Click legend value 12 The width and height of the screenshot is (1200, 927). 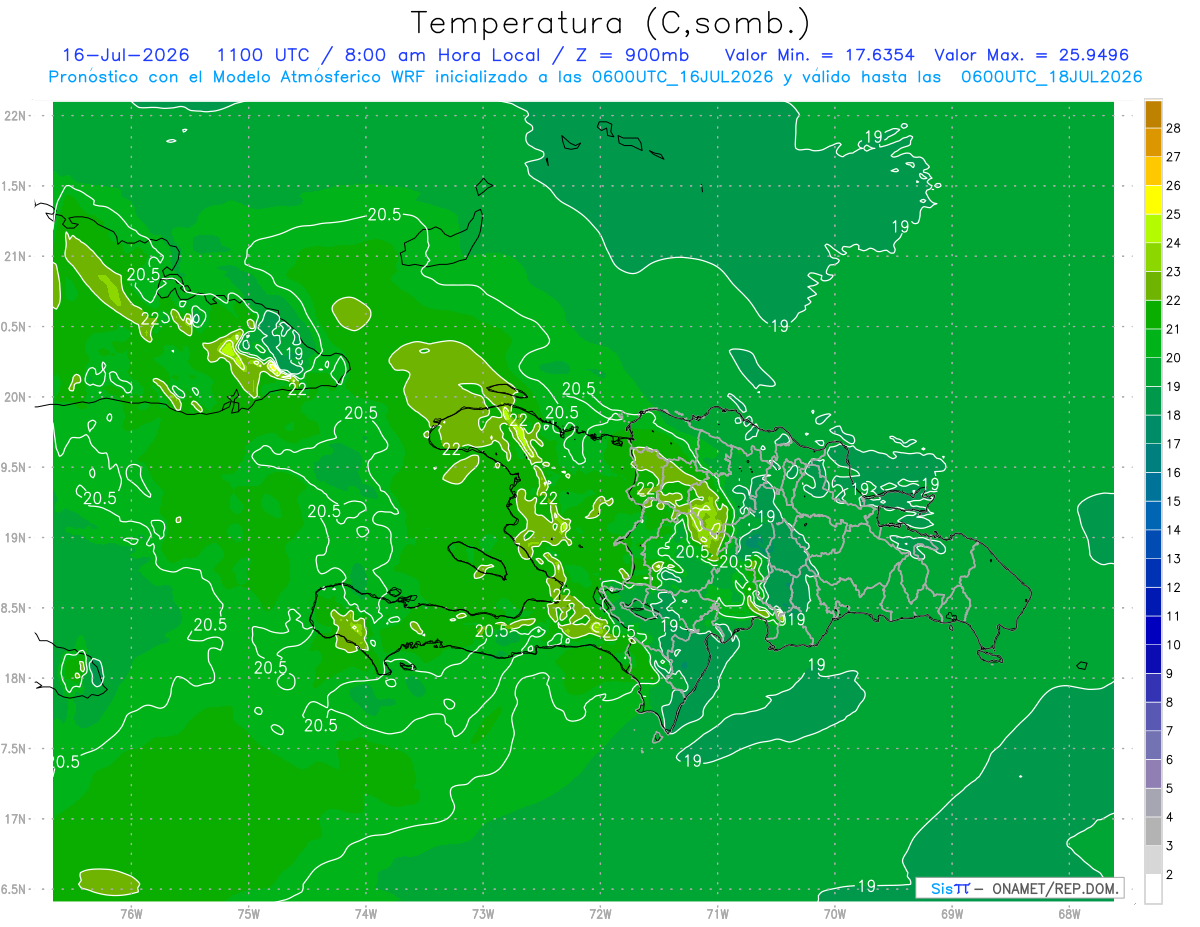click(x=1174, y=588)
